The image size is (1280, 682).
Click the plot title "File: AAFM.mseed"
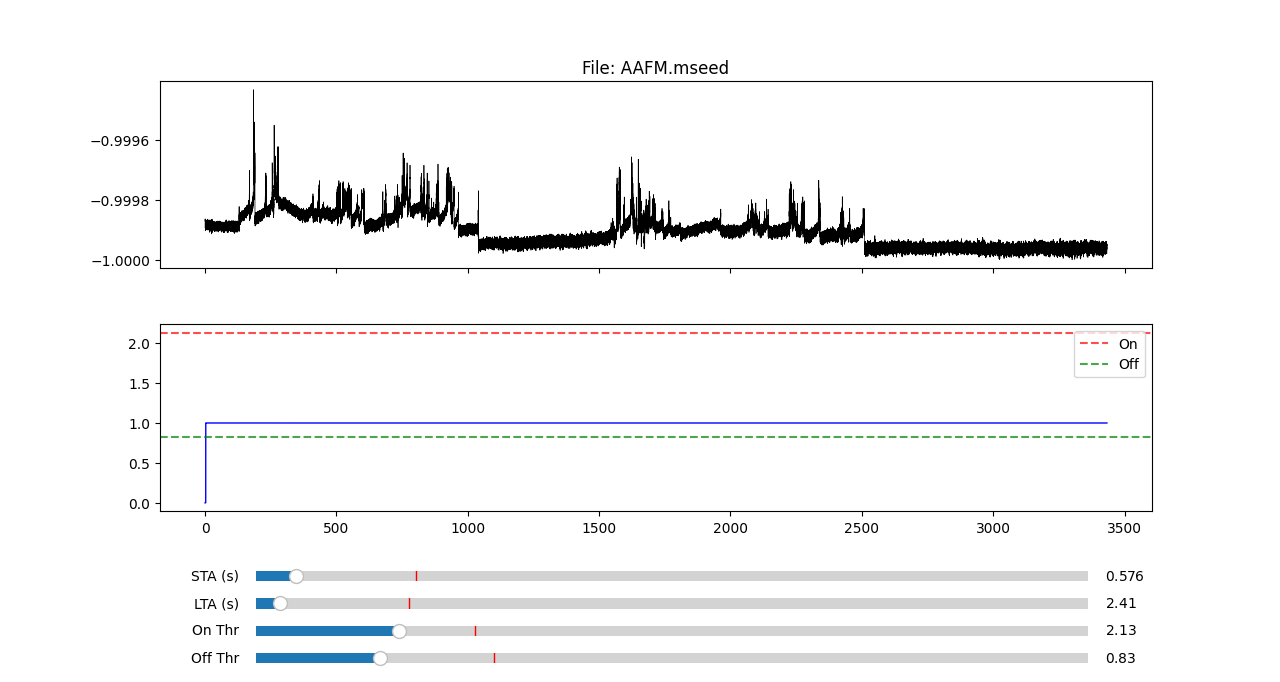pyautogui.click(x=655, y=68)
